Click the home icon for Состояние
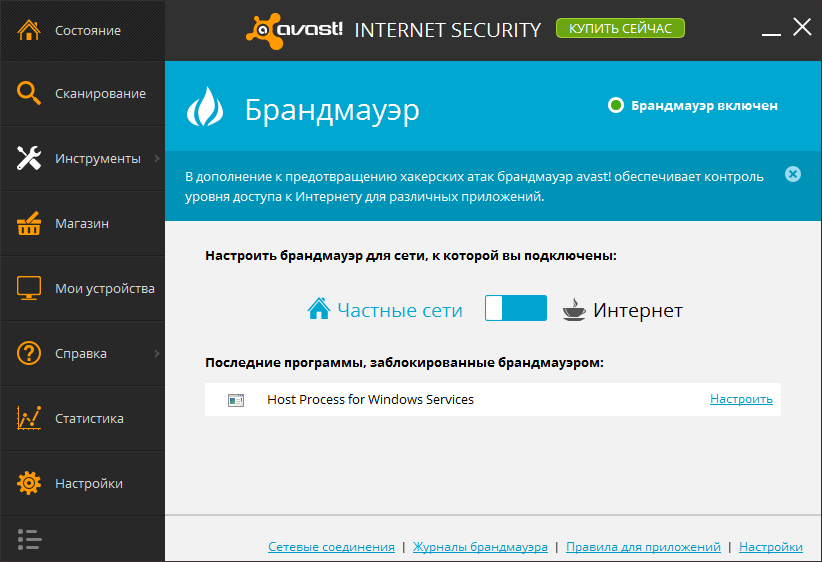This screenshot has width=822, height=562. 29,30
